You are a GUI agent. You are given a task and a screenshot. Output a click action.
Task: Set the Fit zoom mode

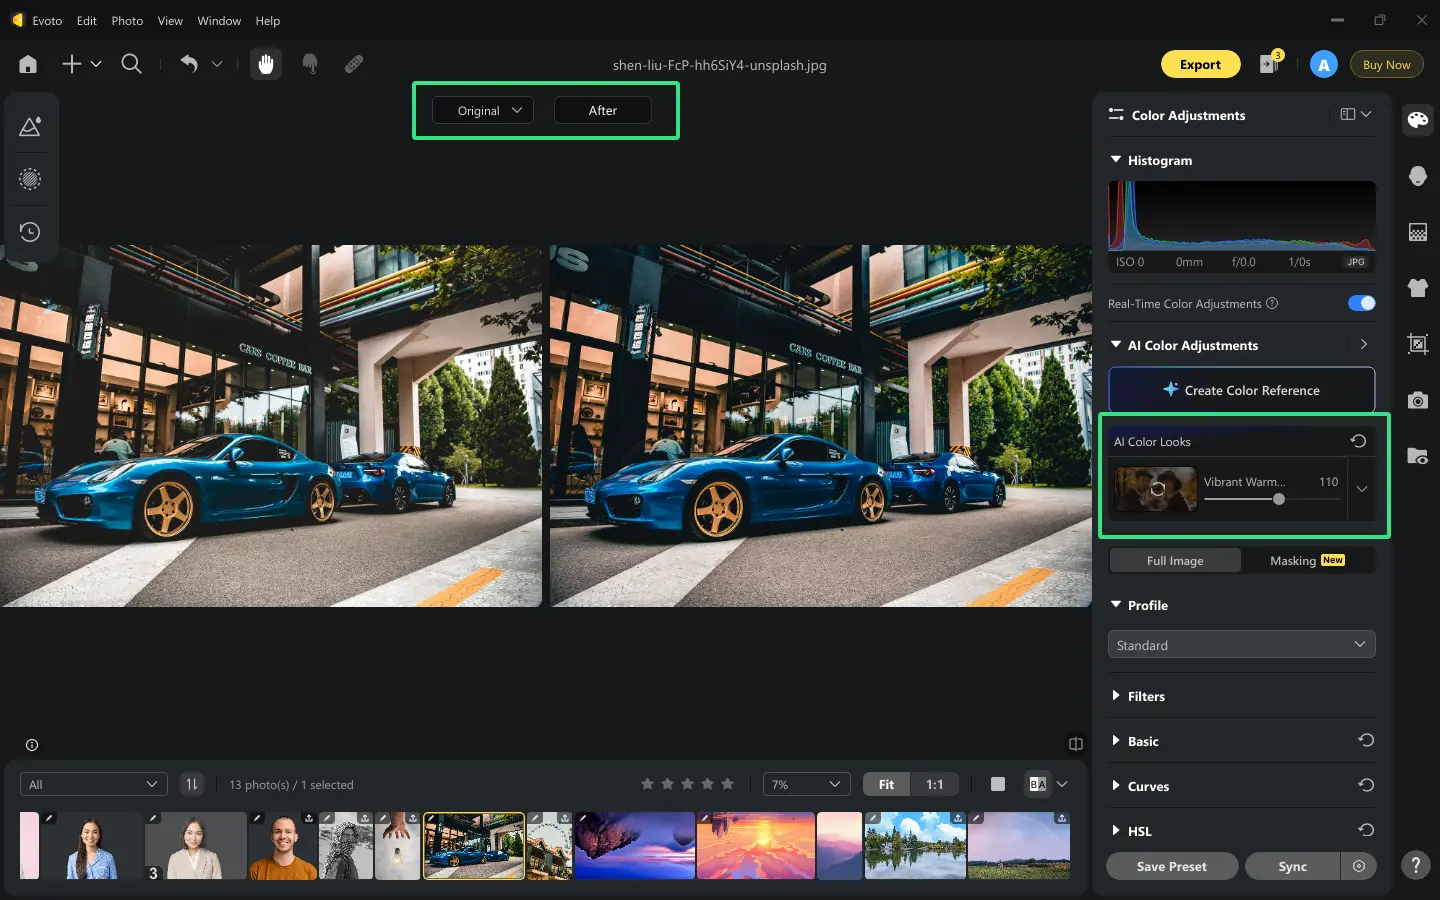887,784
